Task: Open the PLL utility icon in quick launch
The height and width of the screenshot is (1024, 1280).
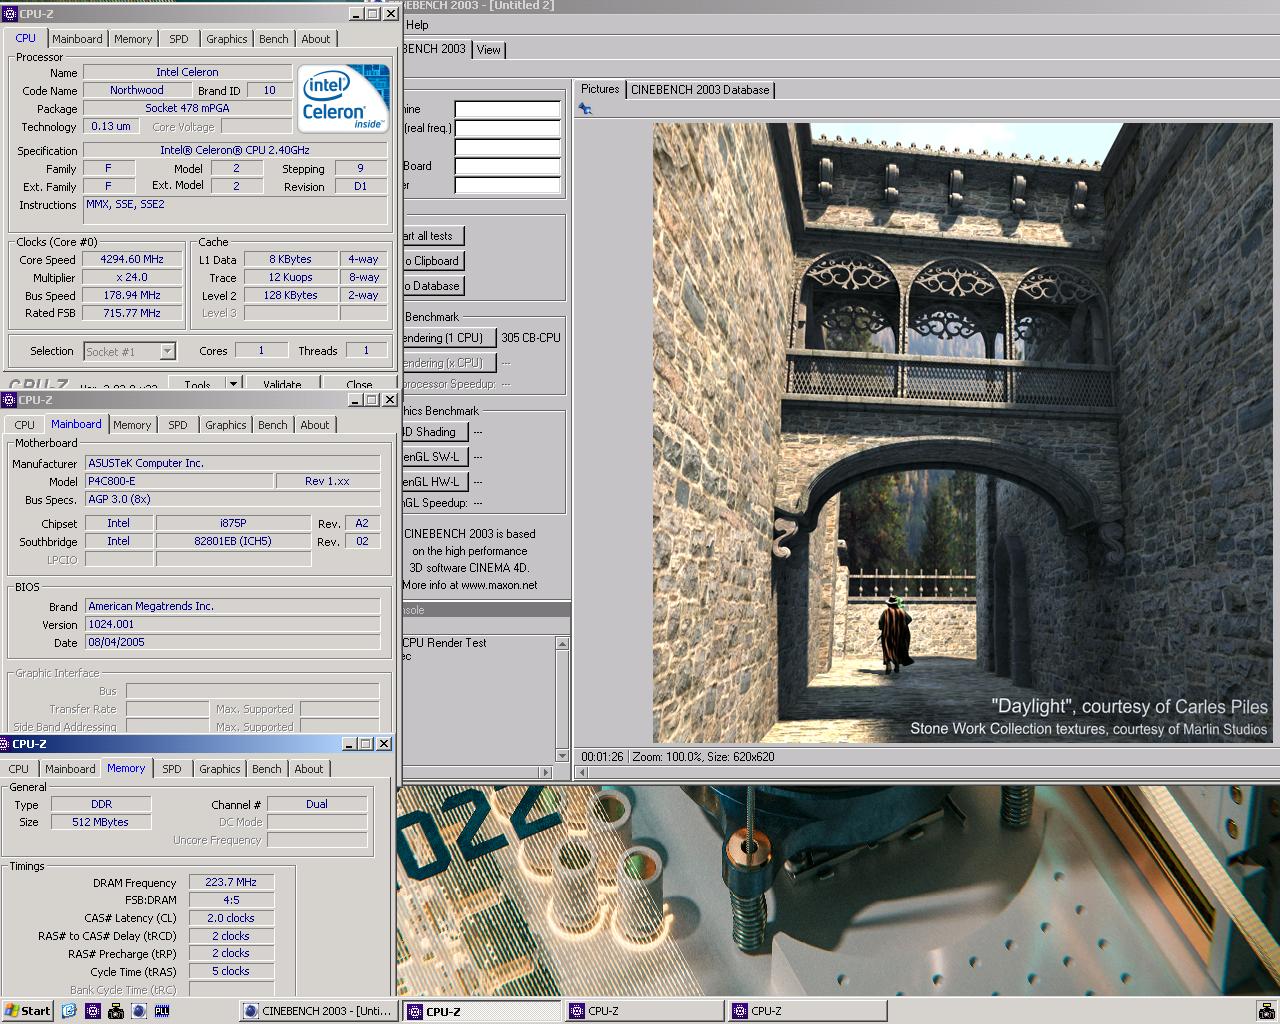Action: tap(162, 1011)
